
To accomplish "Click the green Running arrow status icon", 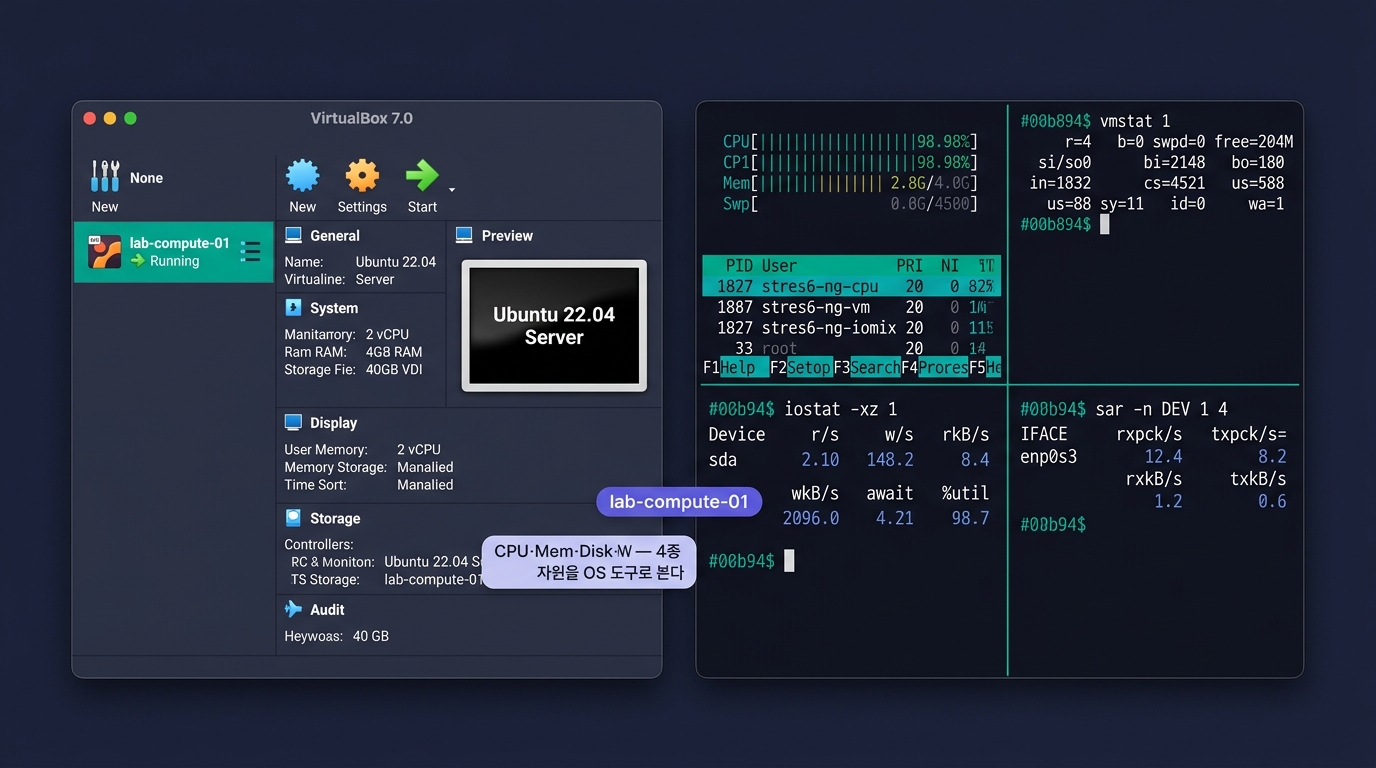I will pyautogui.click(x=138, y=261).
